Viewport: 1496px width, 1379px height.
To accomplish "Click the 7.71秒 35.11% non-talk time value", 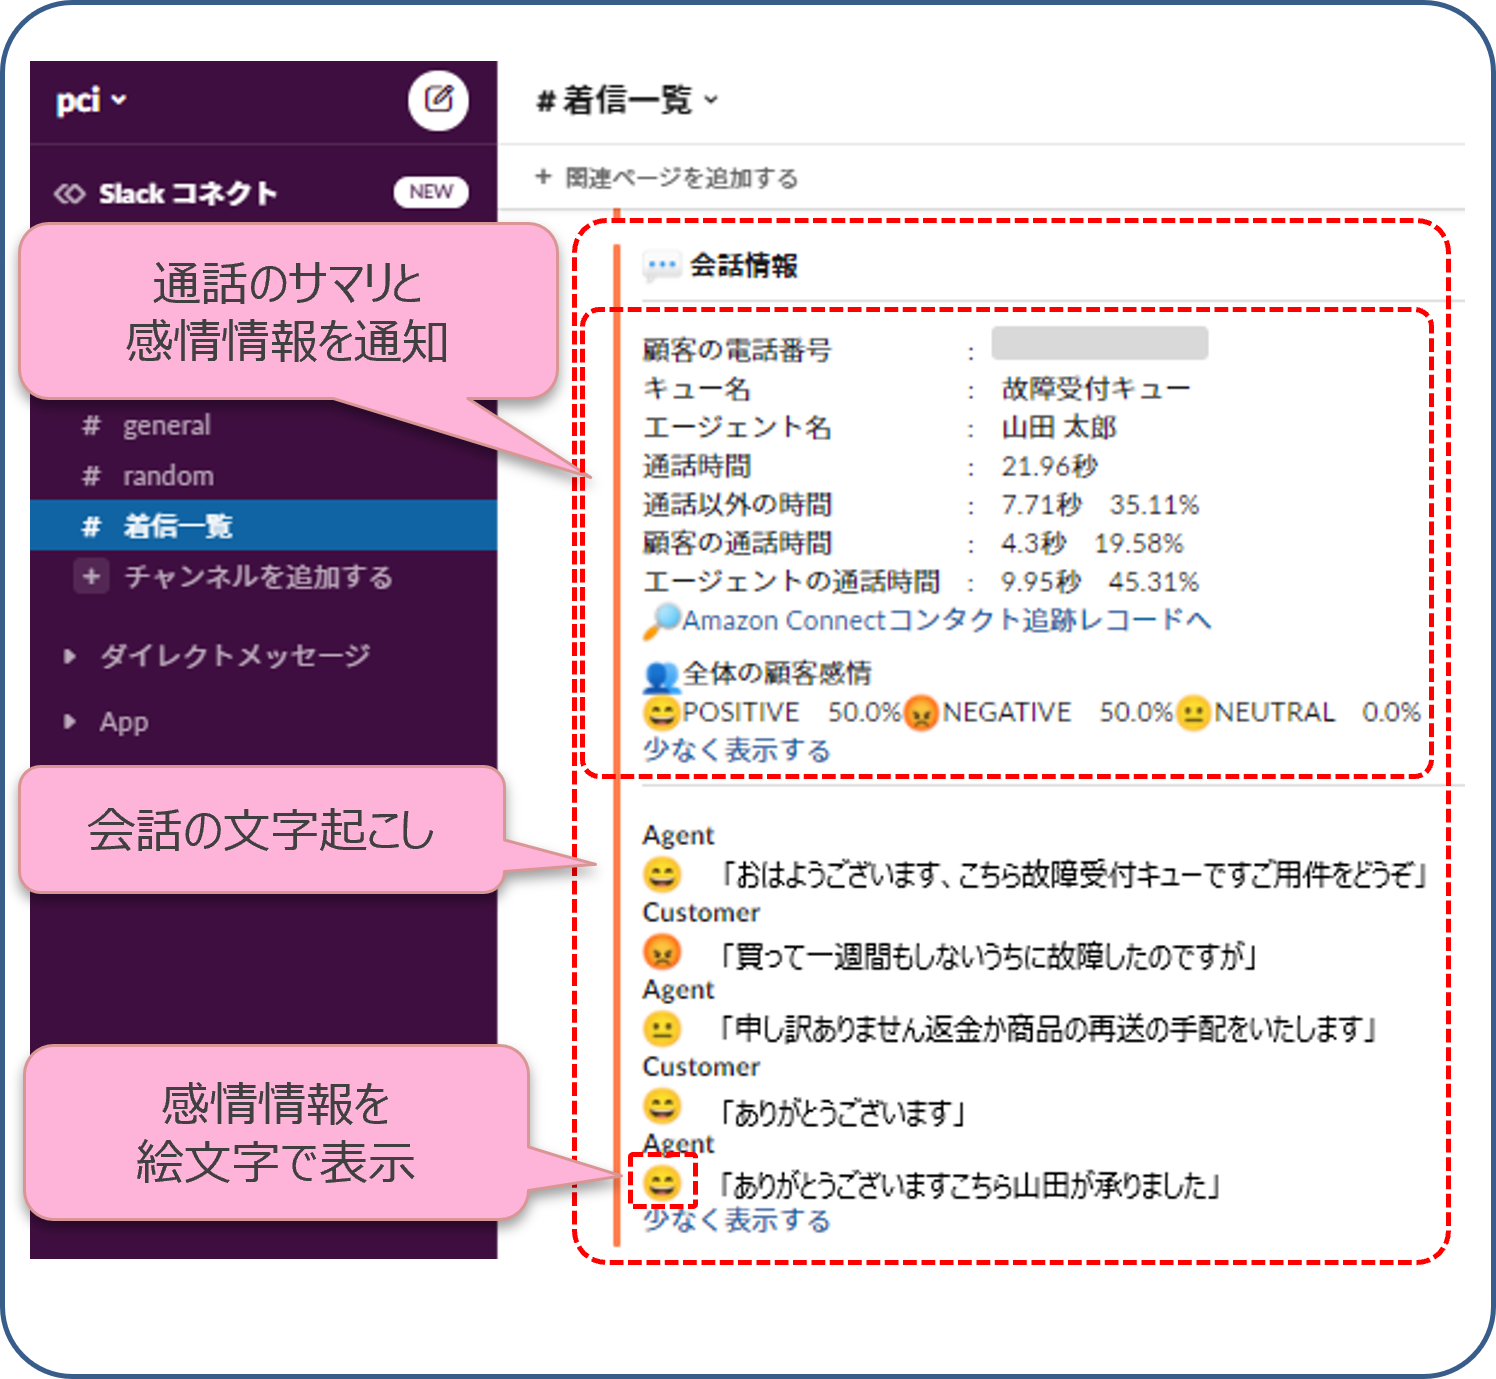I will click(x=1100, y=505).
